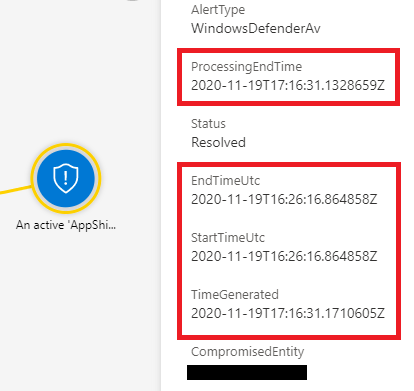Select the AlertType label

click(x=218, y=10)
